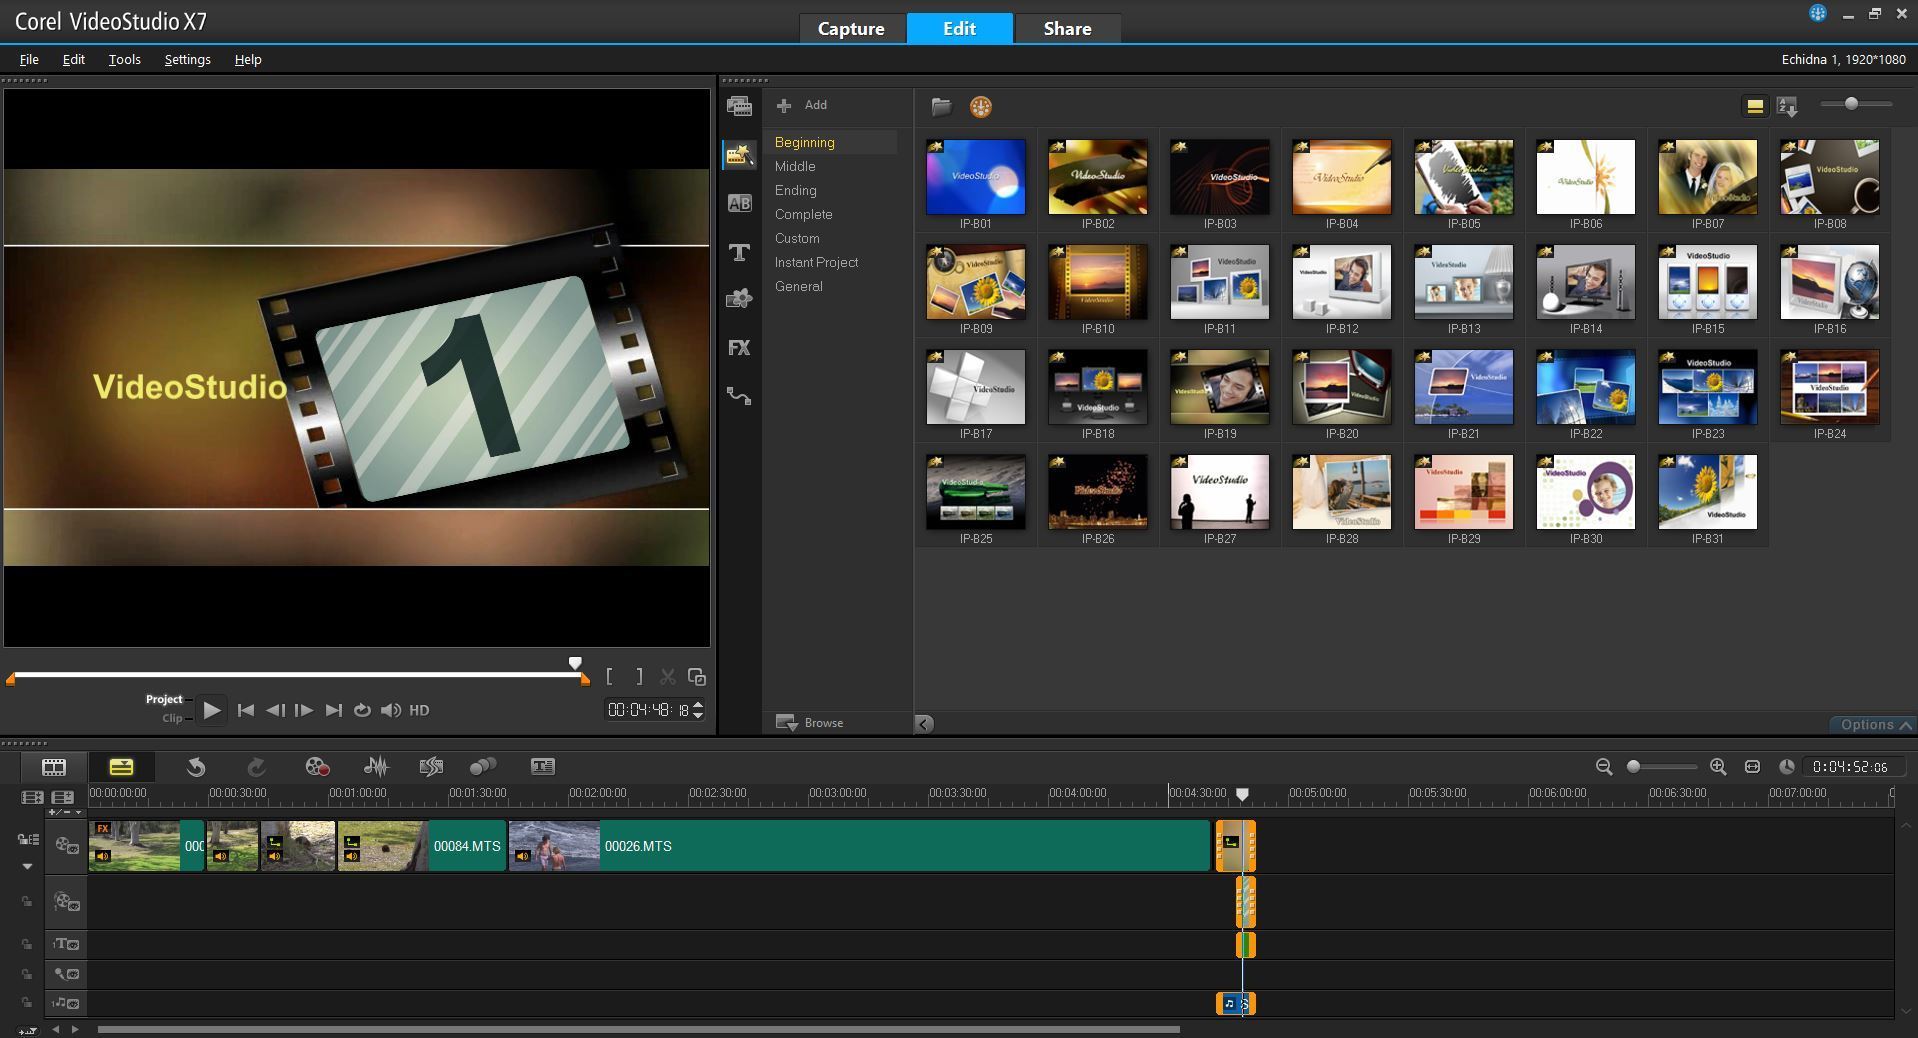Open the Title library panel
Viewport: 1918px width, 1038px height.
pyautogui.click(x=739, y=252)
